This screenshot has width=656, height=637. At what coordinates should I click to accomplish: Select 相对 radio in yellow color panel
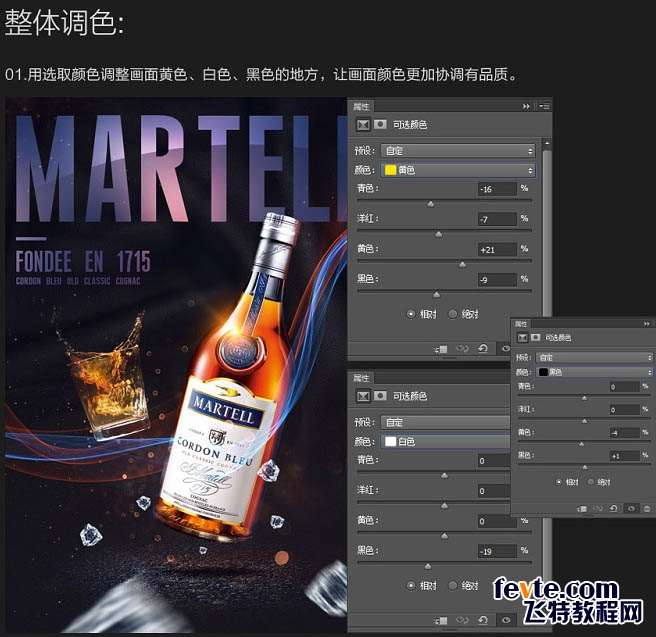tap(411, 314)
